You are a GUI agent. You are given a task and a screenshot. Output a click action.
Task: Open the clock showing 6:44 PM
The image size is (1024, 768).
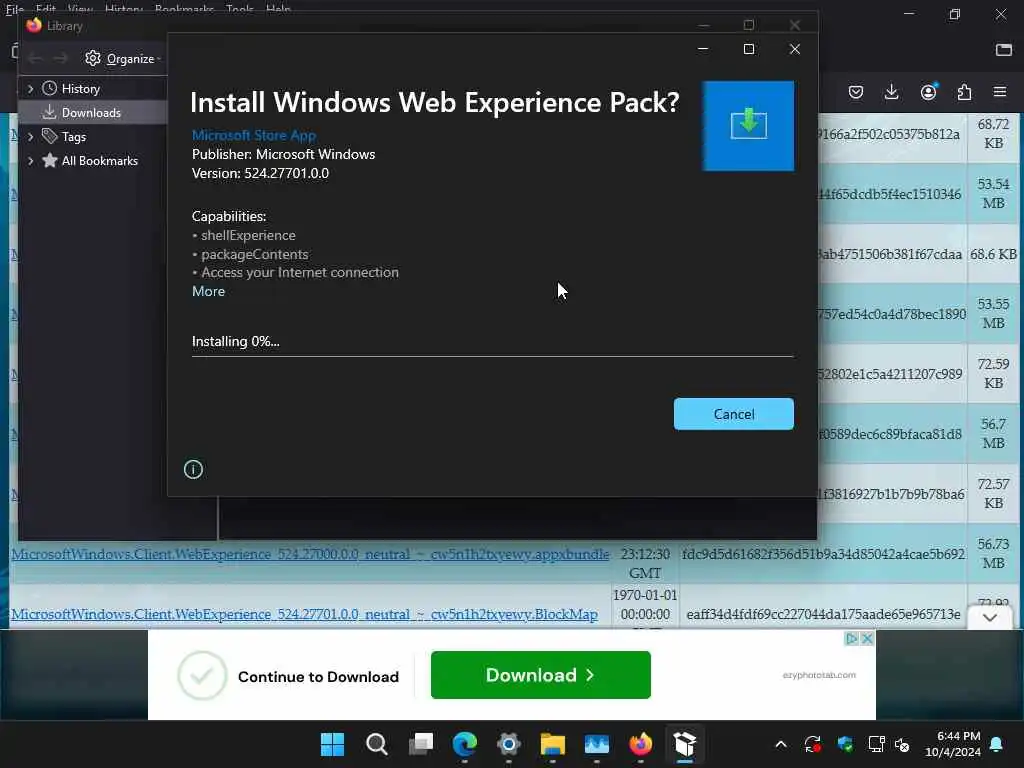point(953,744)
